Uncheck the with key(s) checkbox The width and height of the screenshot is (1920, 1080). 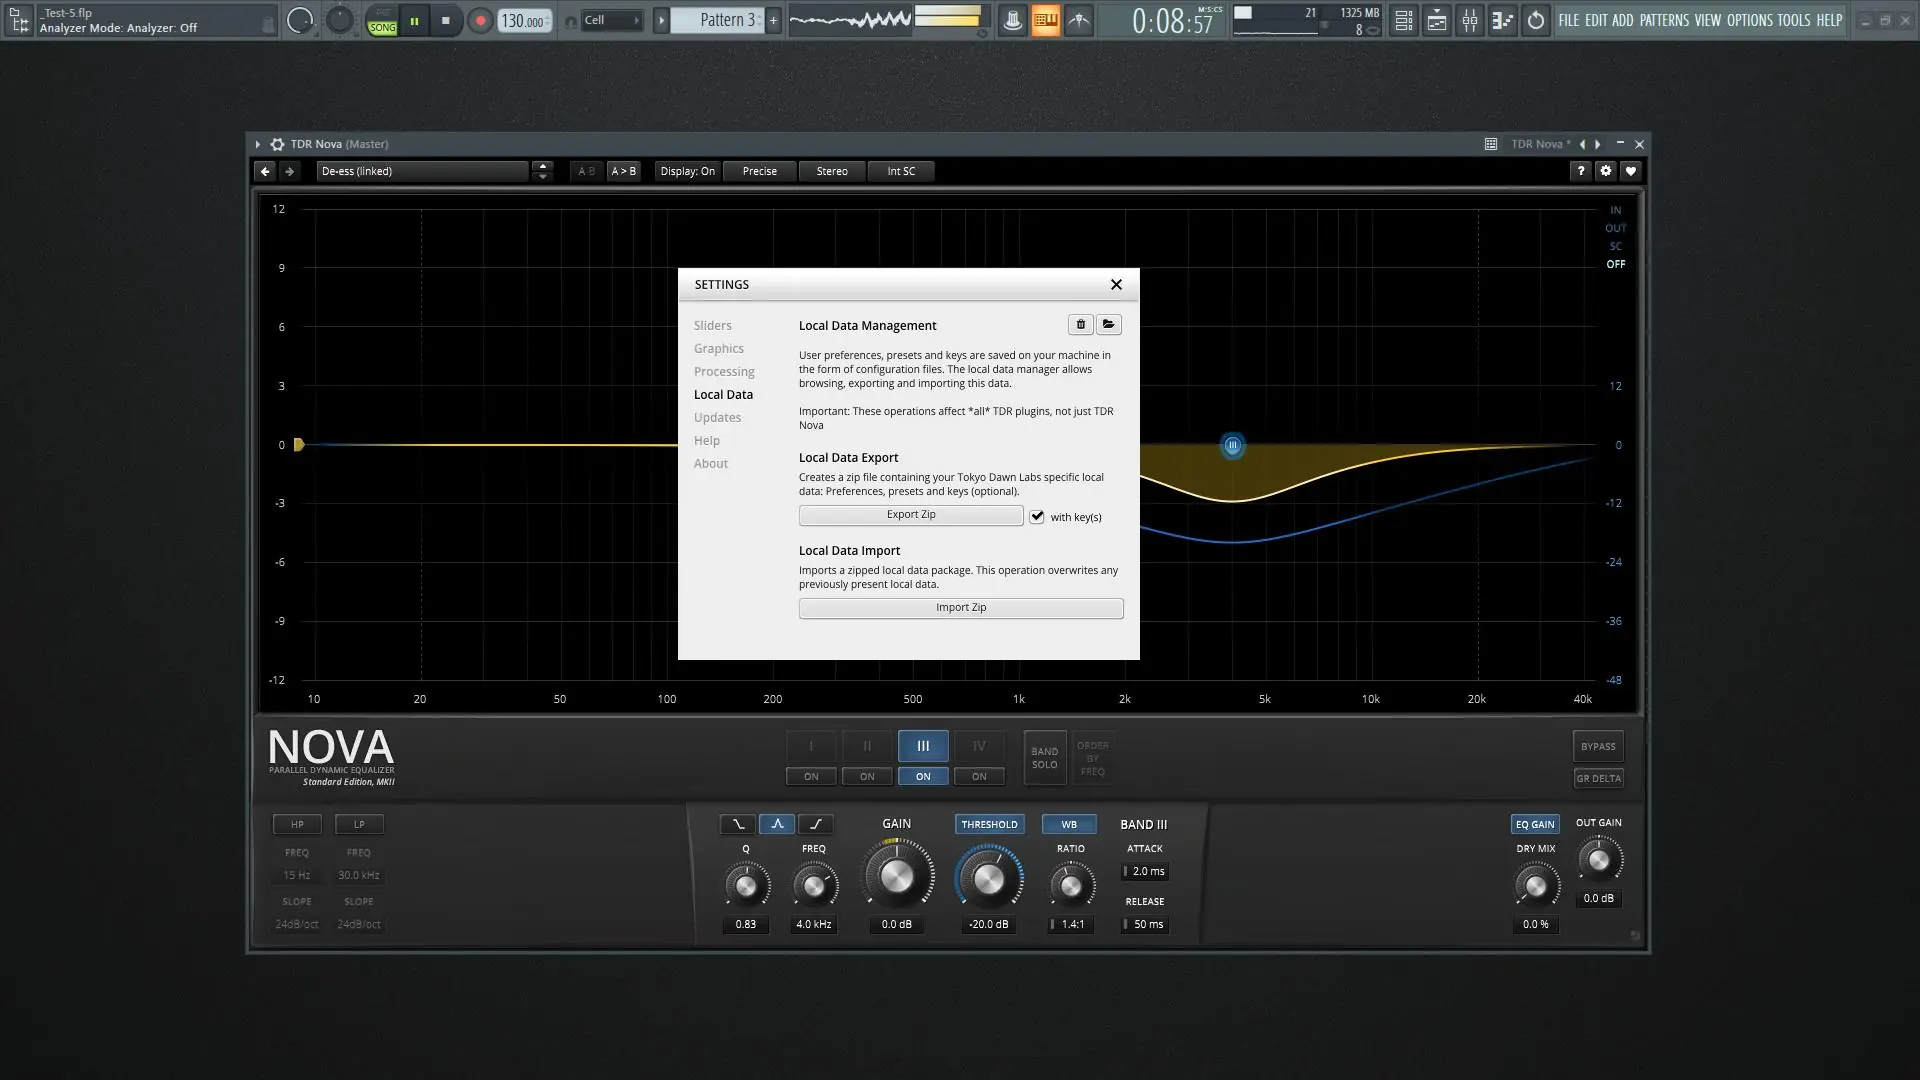point(1037,517)
